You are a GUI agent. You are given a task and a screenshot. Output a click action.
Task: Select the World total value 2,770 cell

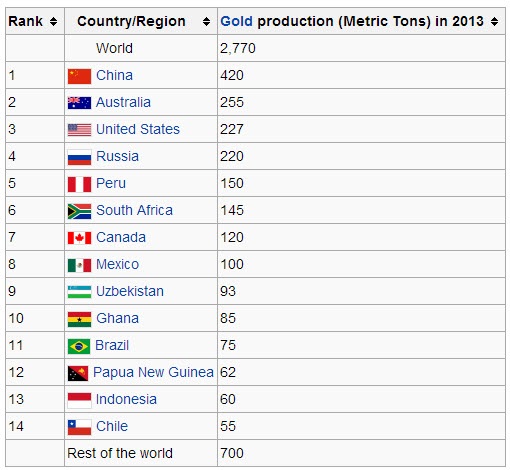pos(361,48)
